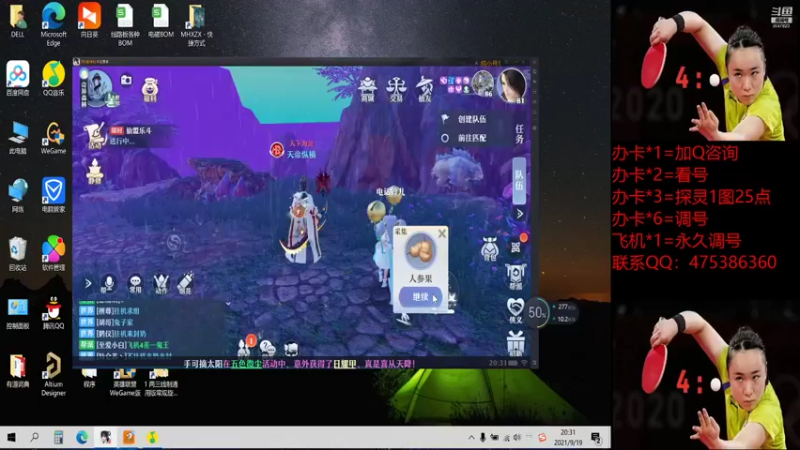Viewport: 800px width, 450px height.
Task: Open the camera screenshot icon in game
Action: [x=126, y=80]
